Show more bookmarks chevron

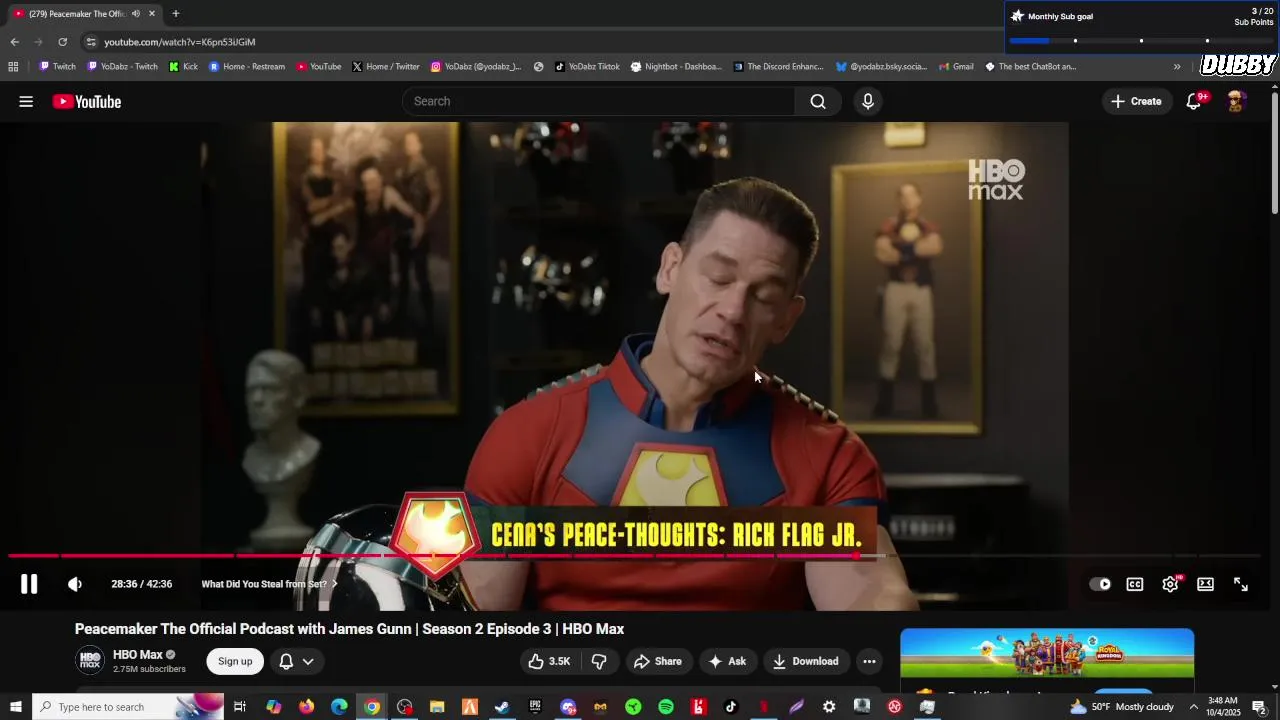(1177, 67)
